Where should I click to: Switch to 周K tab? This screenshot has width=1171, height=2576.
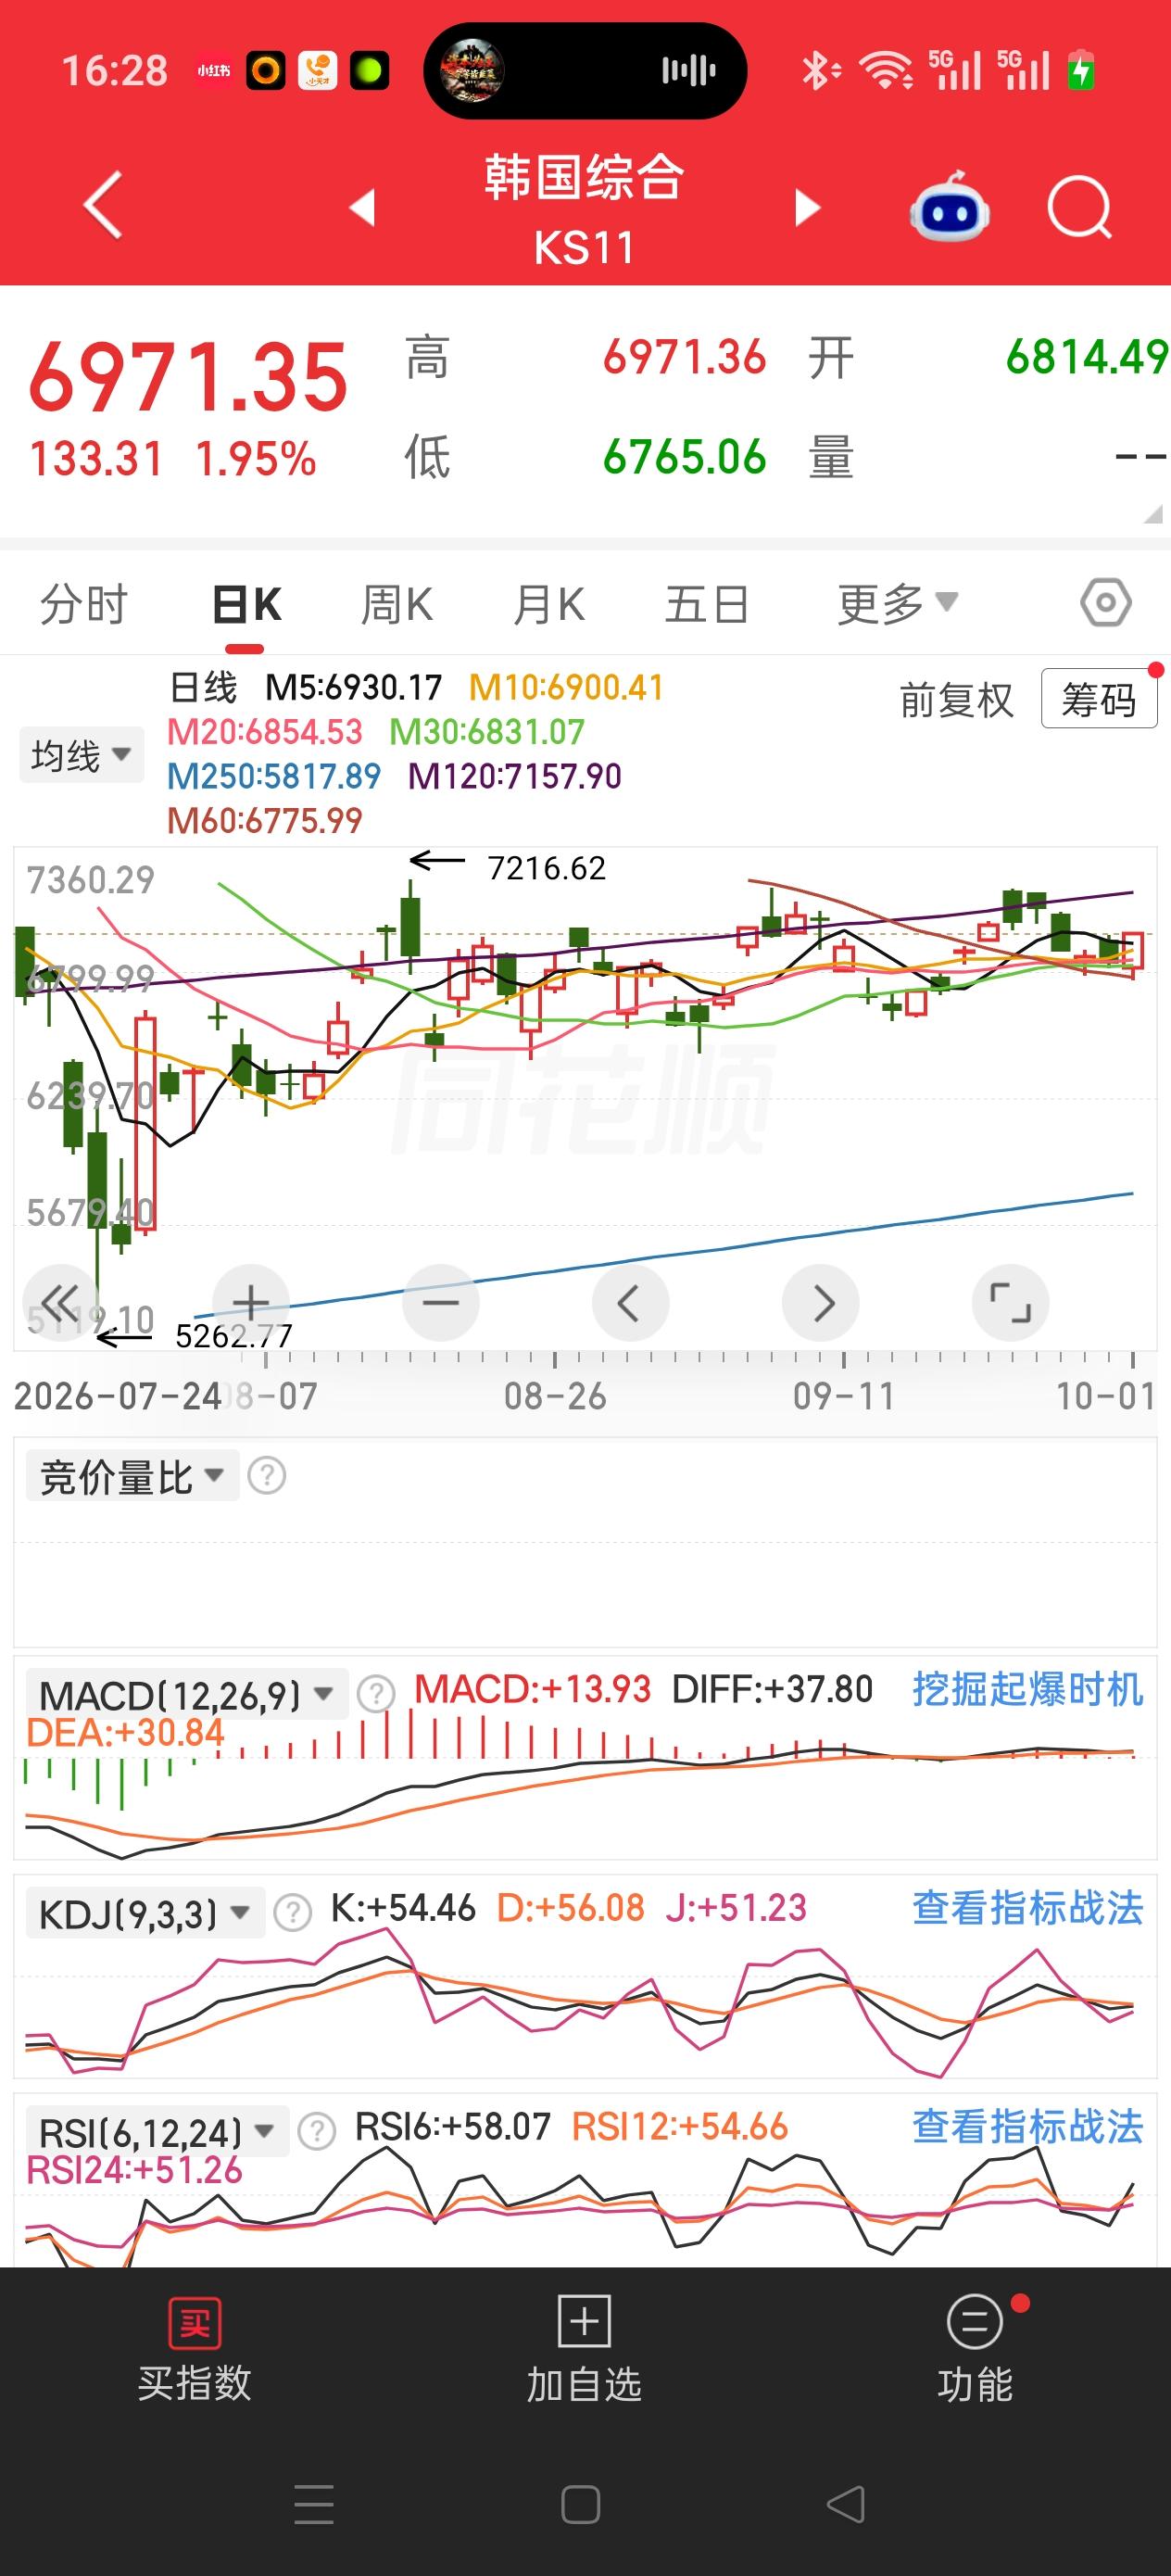point(397,604)
